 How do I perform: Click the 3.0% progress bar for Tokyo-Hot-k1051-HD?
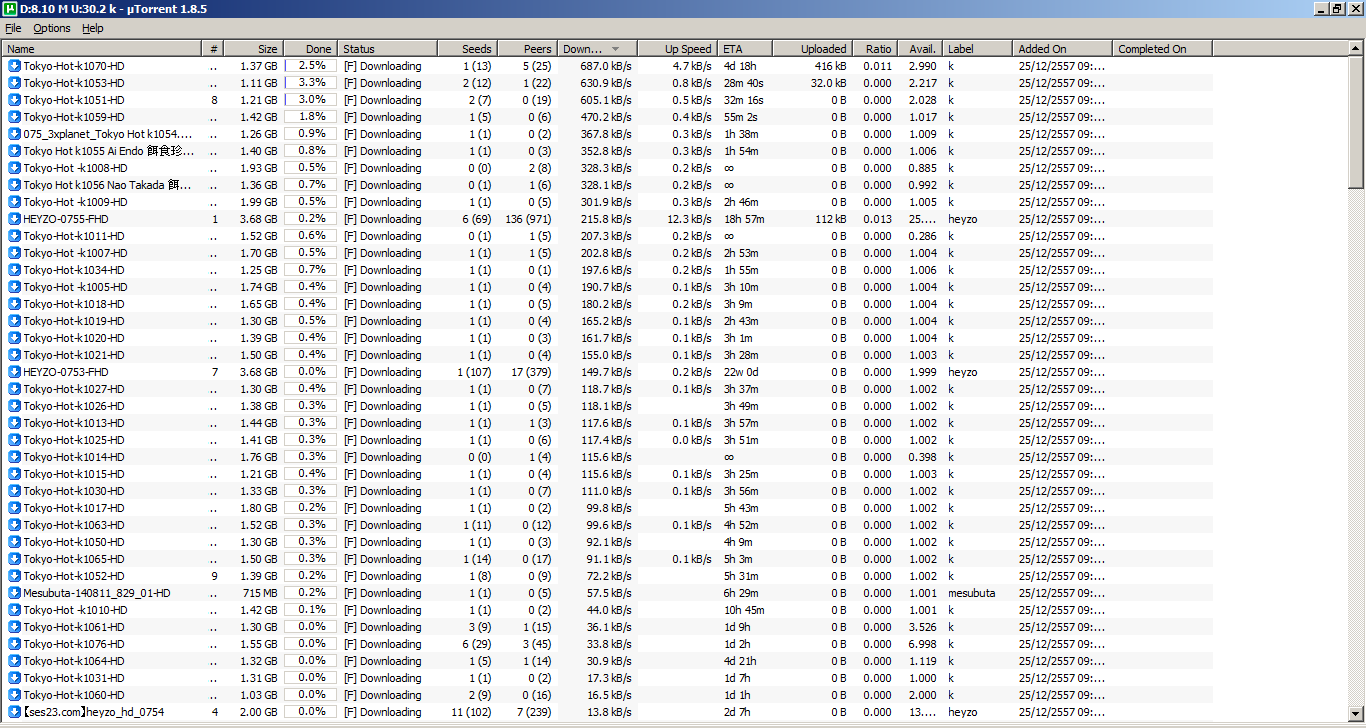pyautogui.click(x=311, y=100)
